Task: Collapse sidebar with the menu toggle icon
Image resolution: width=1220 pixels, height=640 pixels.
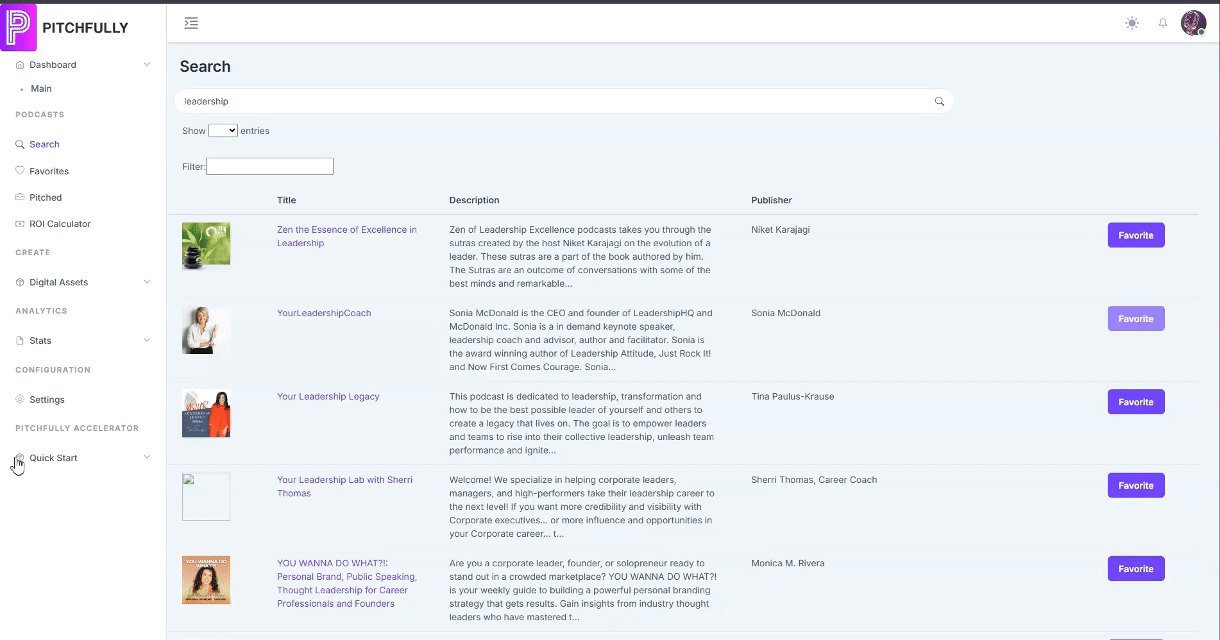Action: [191, 23]
